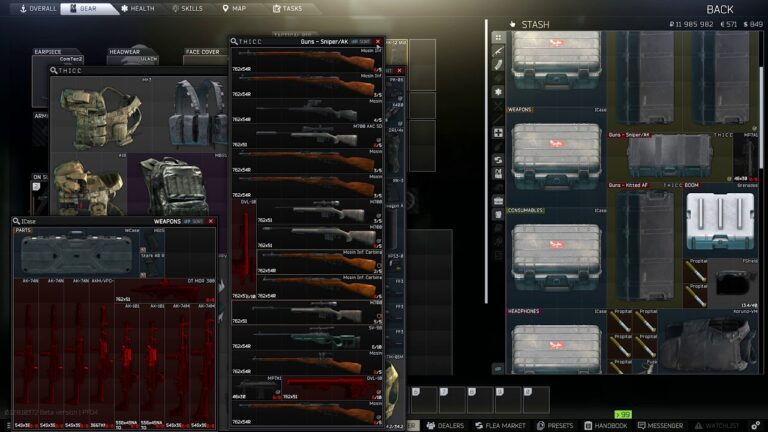This screenshot has height=432, width=768.
Task: Filter stash by gear-shaped mods icon
Action: (x=498, y=92)
